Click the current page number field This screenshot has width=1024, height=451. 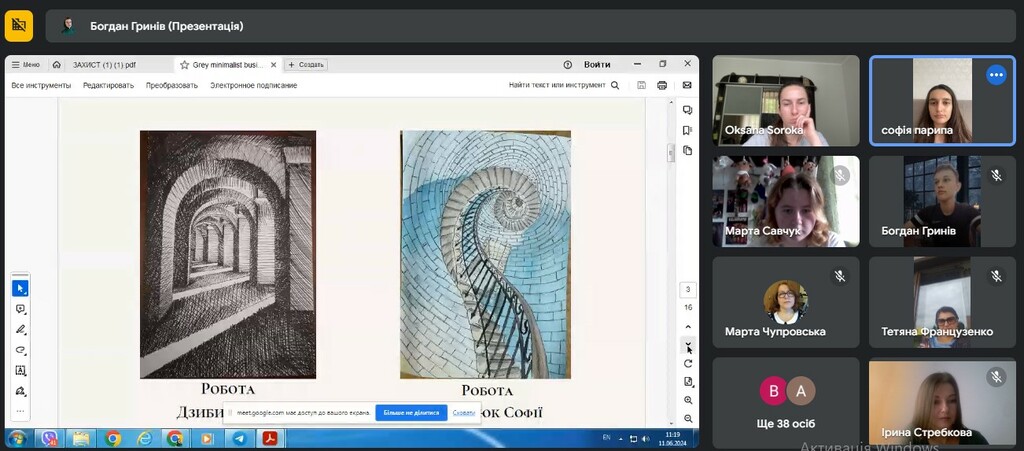pyautogui.click(x=688, y=290)
